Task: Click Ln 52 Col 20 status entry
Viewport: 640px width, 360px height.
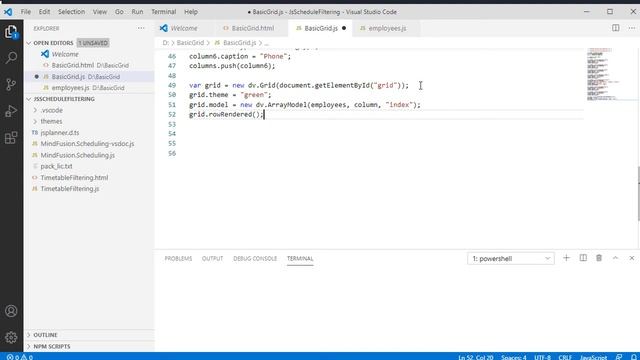Action: 476,357
